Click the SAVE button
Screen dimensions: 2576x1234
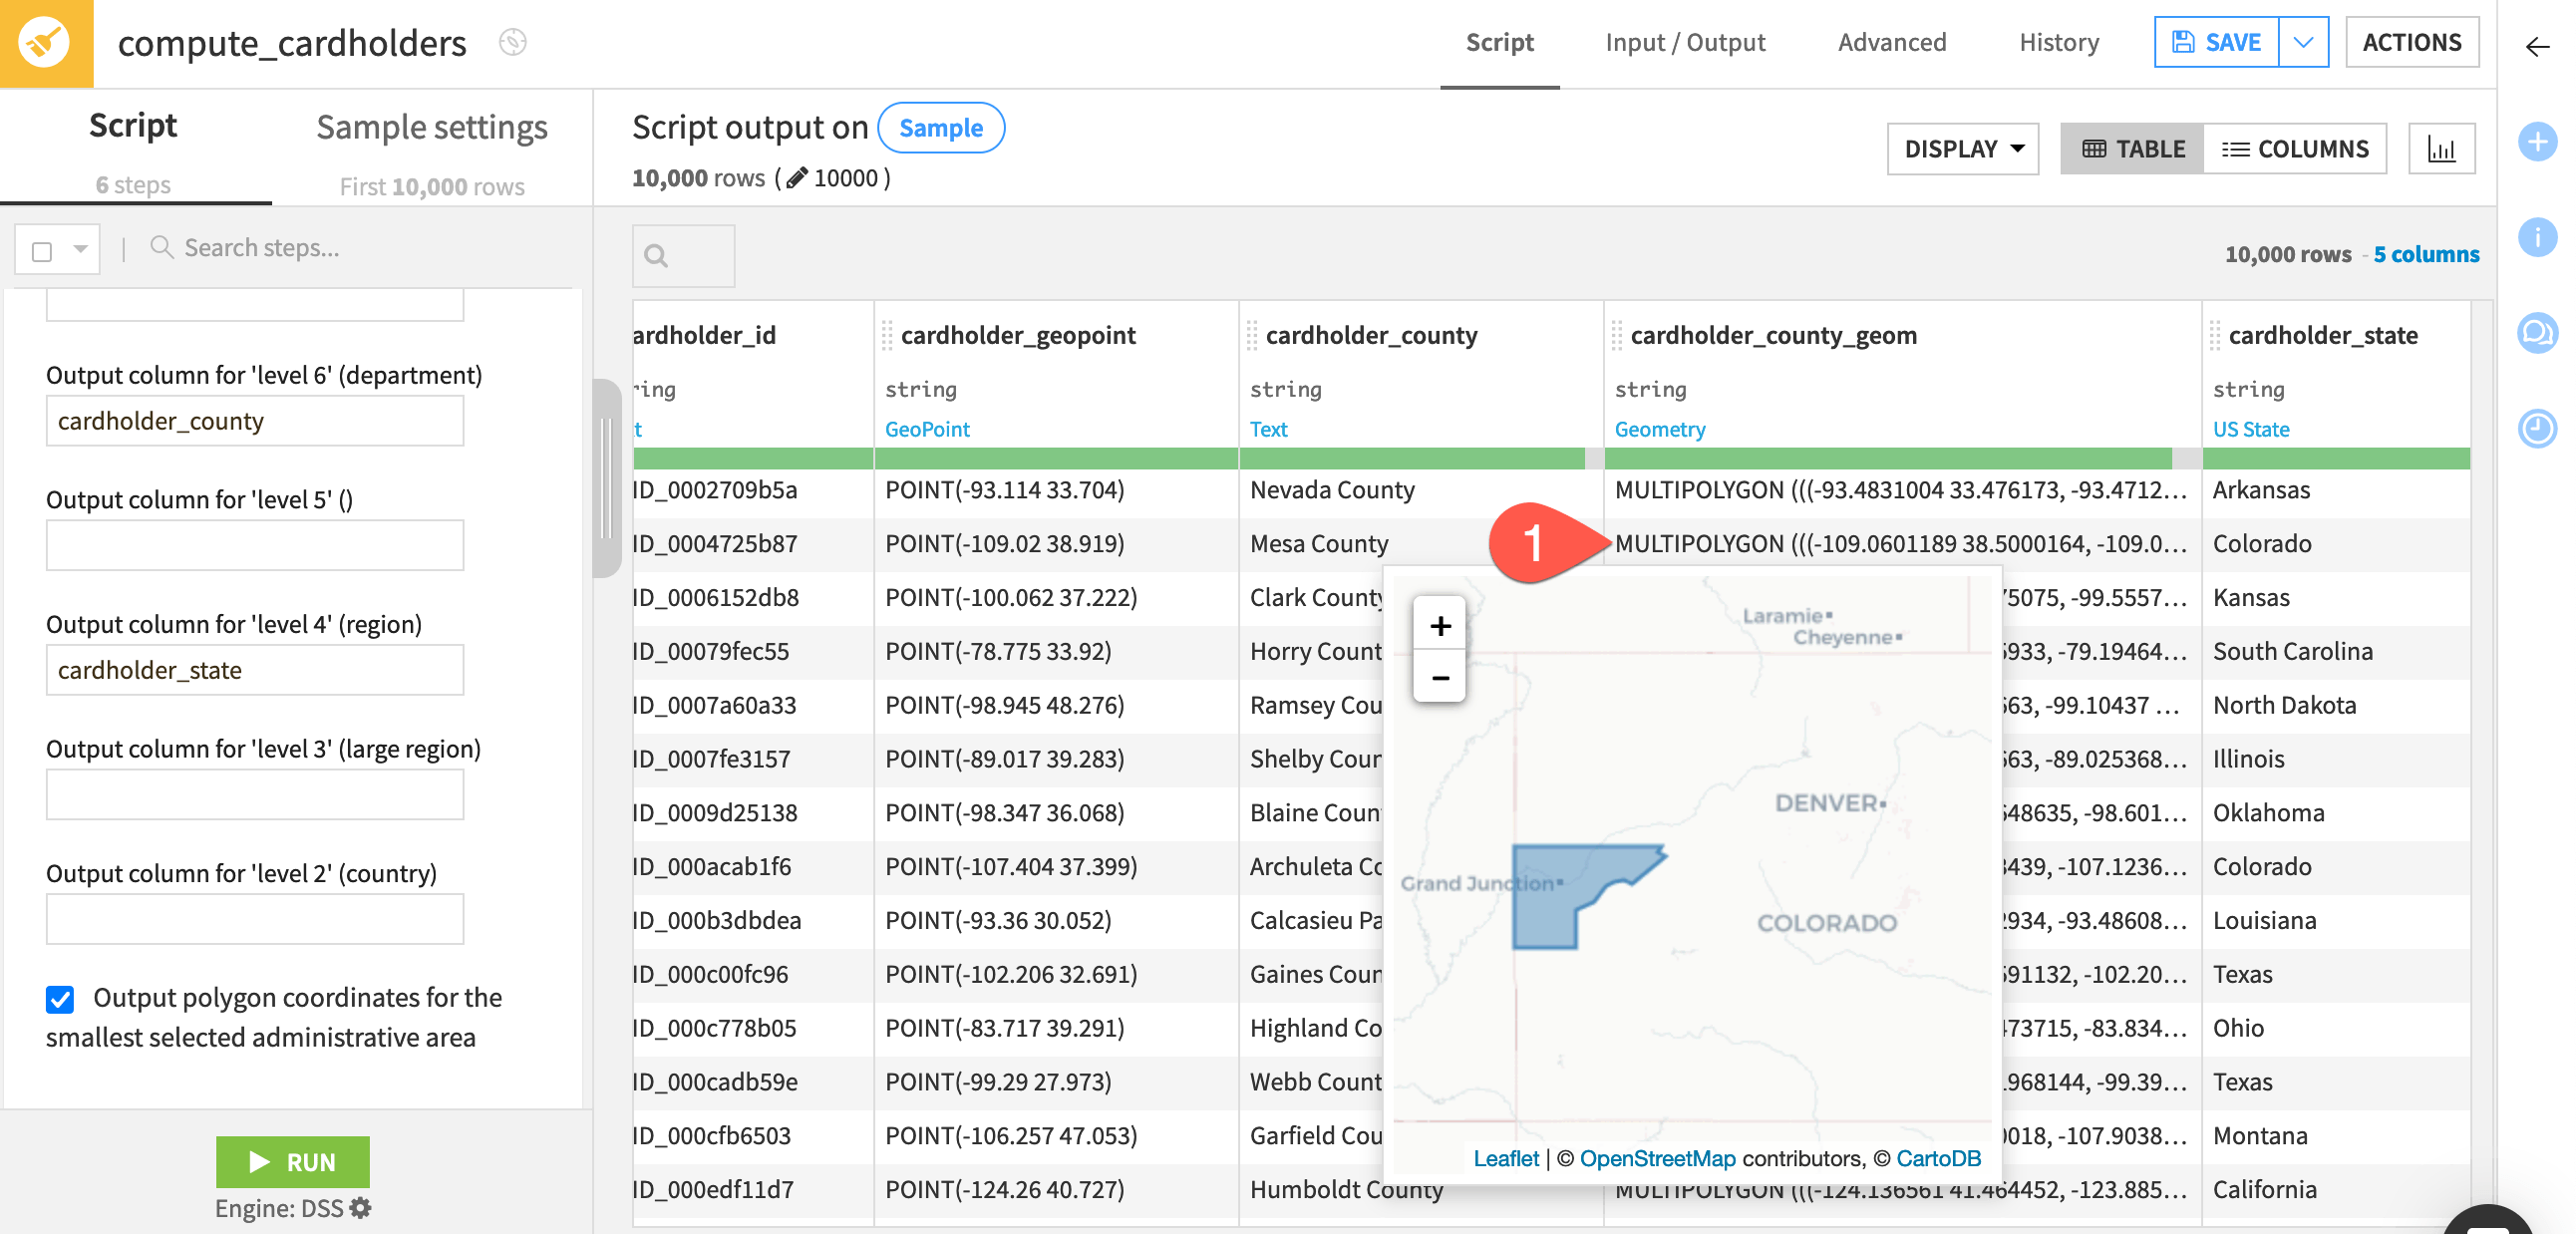pyautogui.click(x=2216, y=42)
